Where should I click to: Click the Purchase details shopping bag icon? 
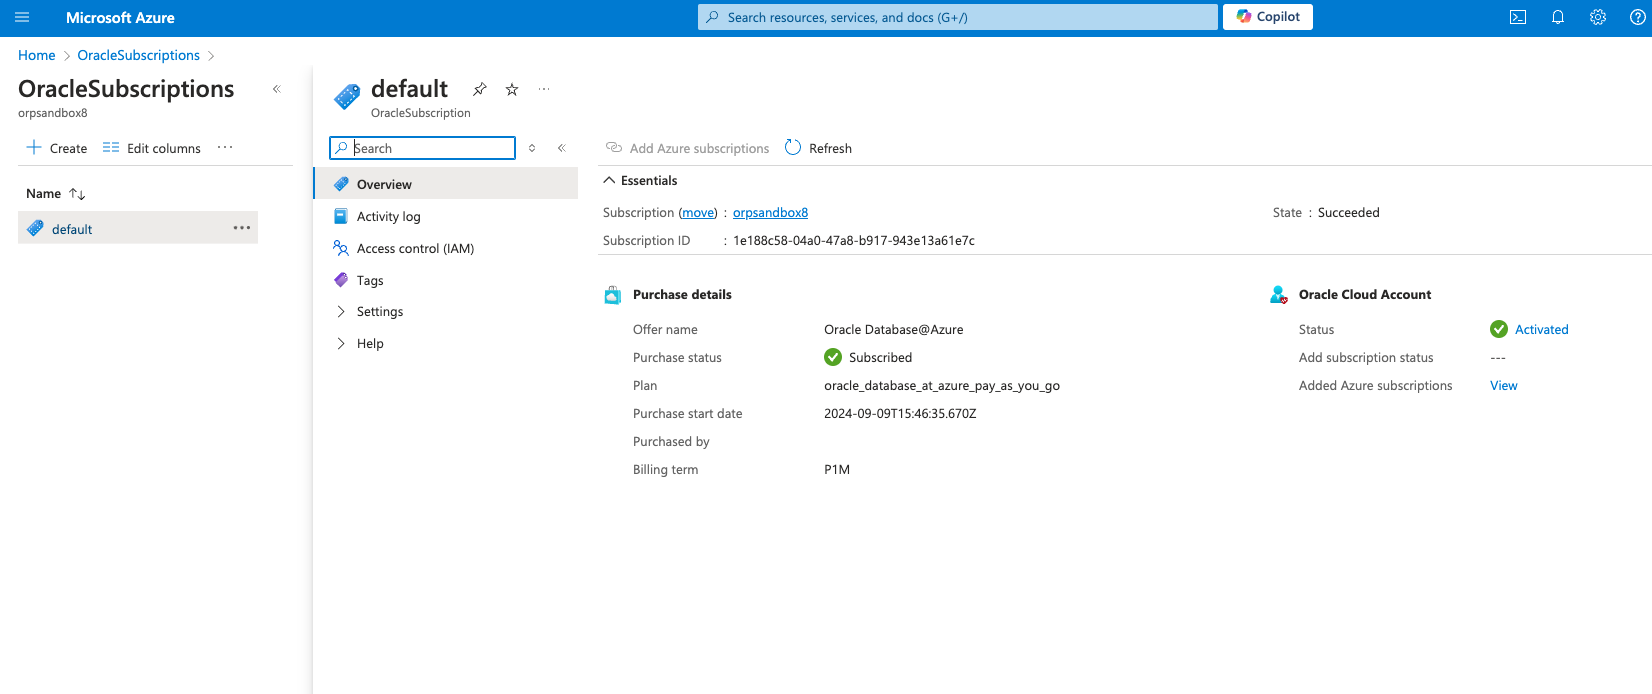pos(613,295)
